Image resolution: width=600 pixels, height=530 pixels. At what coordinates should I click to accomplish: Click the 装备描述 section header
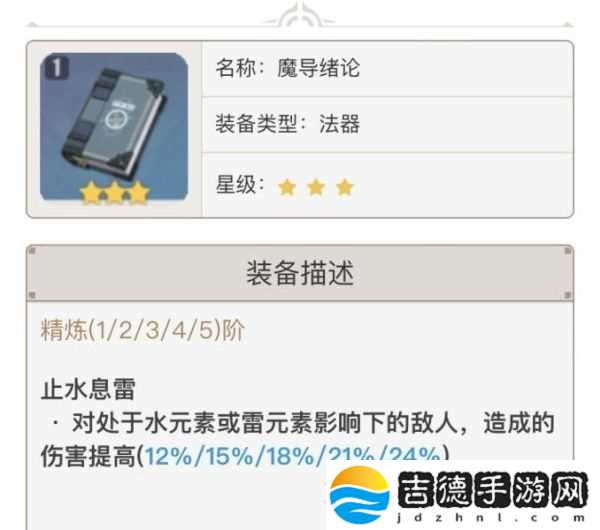pyautogui.click(x=300, y=273)
